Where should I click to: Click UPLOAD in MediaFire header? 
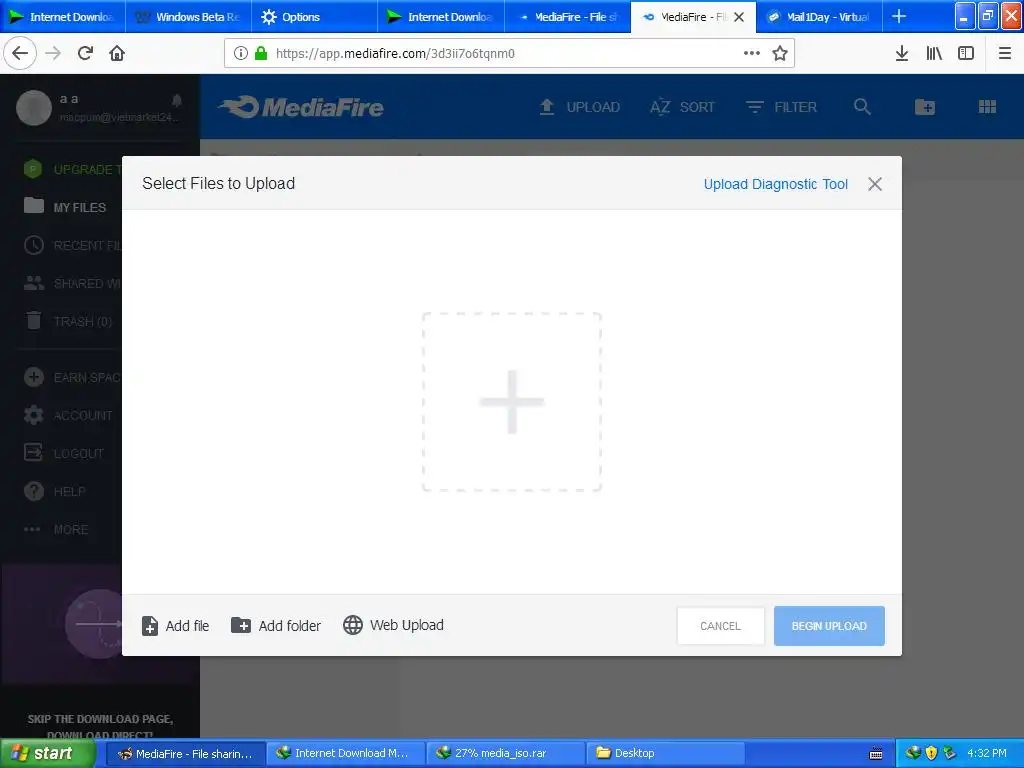pyautogui.click(x=579, y=107)
